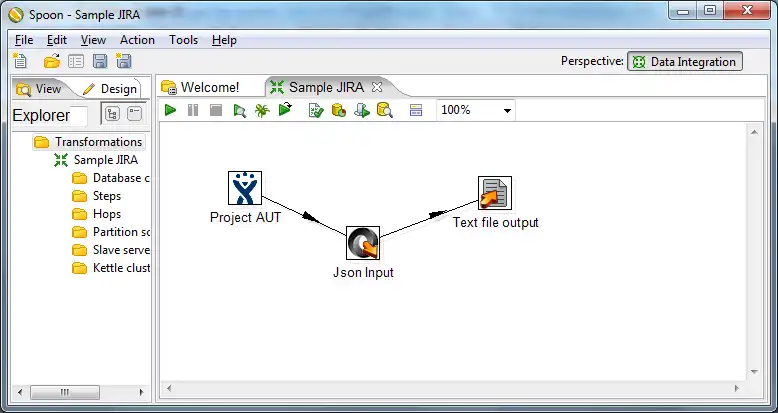Click explorer scrollbar left arrow

pos(20,392)
